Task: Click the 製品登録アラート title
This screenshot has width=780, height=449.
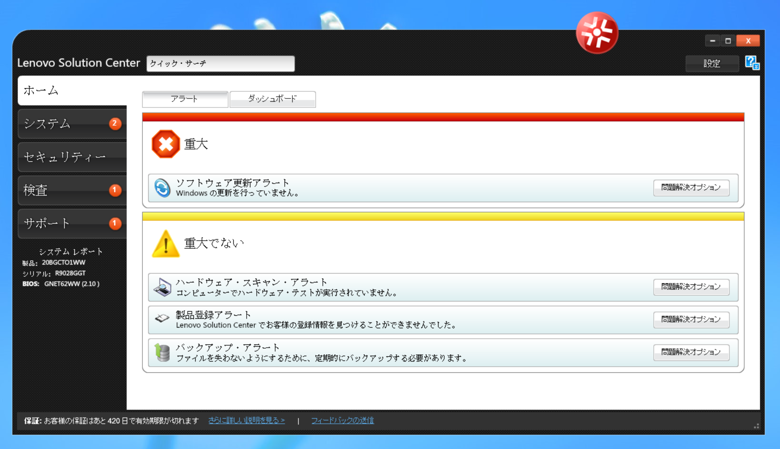Action: pyautogui.click(x=213, y=315)
